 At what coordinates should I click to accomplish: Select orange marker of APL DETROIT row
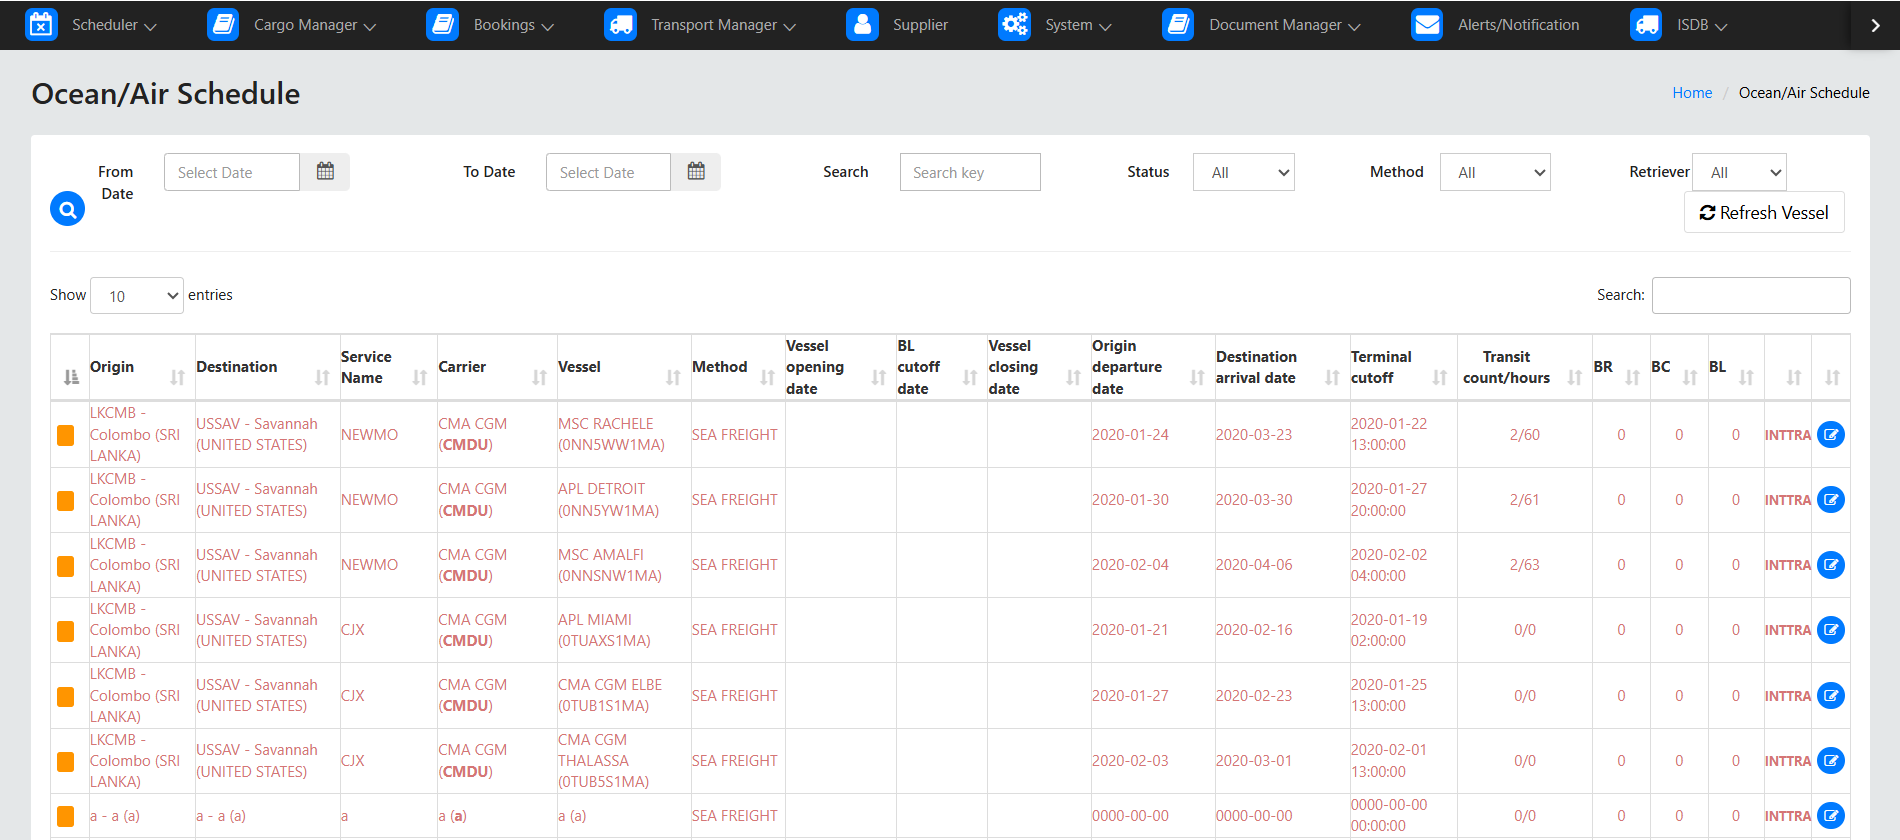[x=66, y=500]
